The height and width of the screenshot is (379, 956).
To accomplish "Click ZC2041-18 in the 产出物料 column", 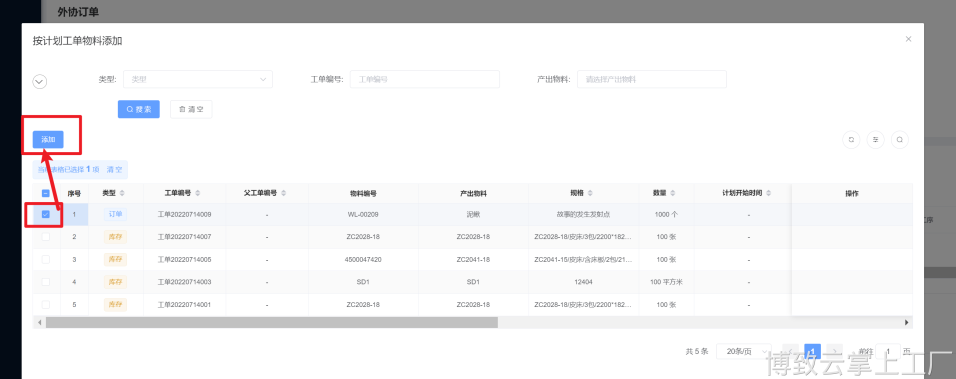I will click(473, 260).
